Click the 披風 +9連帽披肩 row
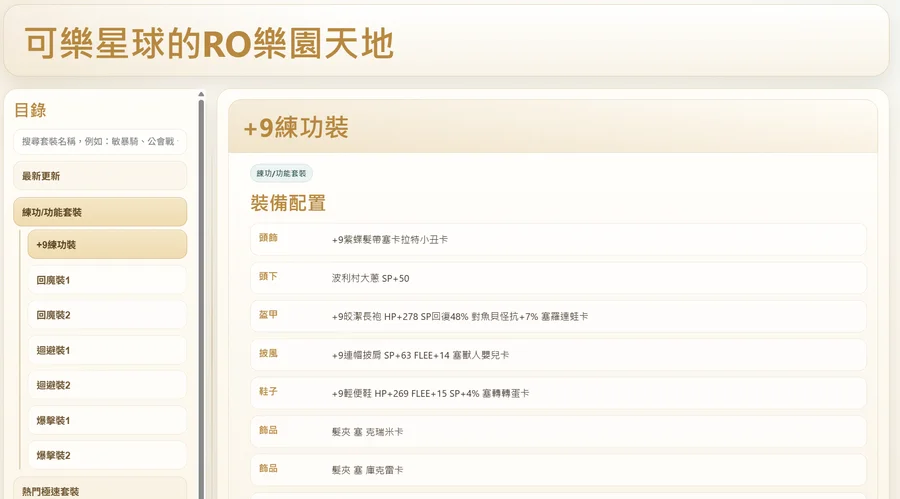Viewport: 900px width, 499px height. click(x=557, y=354)
